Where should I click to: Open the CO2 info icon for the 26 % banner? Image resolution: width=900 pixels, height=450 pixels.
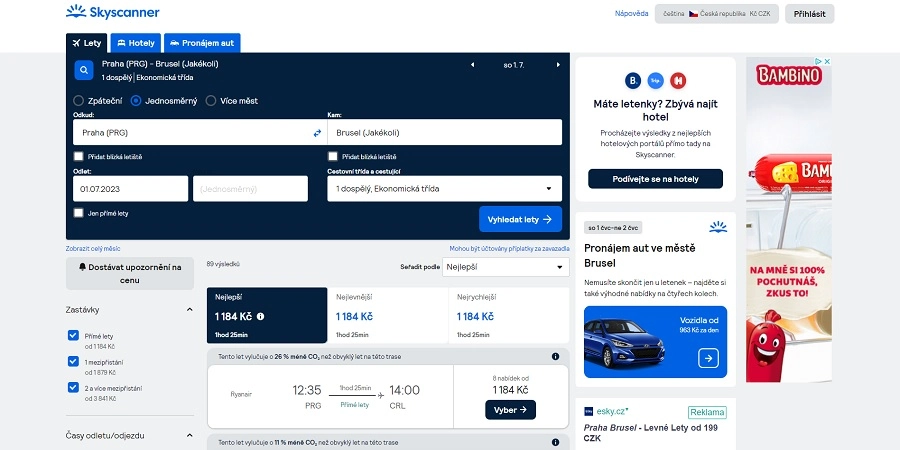pyautogui.click(x=555, y=356)
